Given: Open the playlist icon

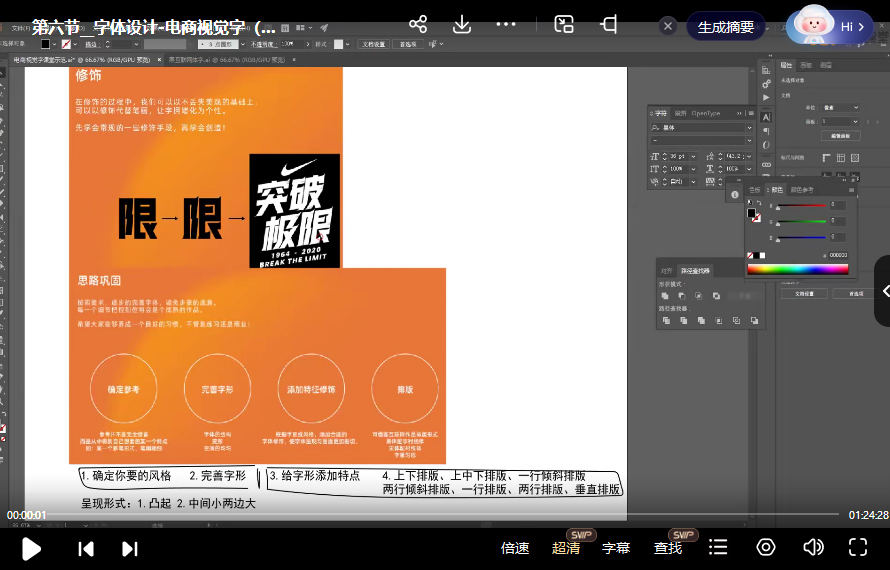Looking at the screenshot, I should 718,547.
